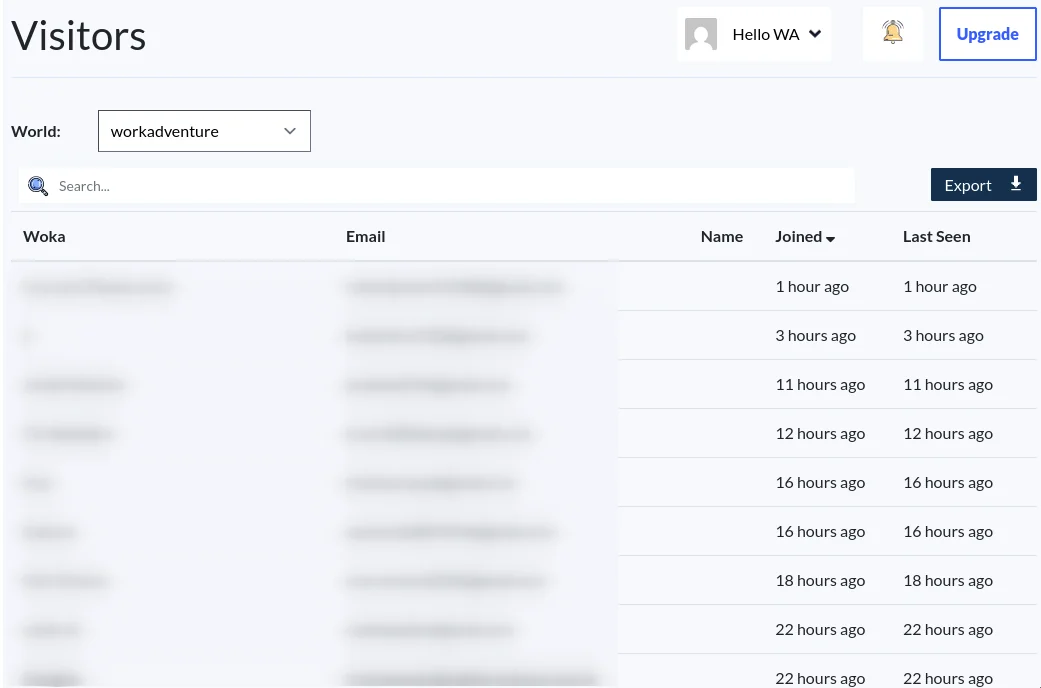1041x688 pixels.
Task: Click Joined cell reading 11 hours ago
Action: (820, 385)
